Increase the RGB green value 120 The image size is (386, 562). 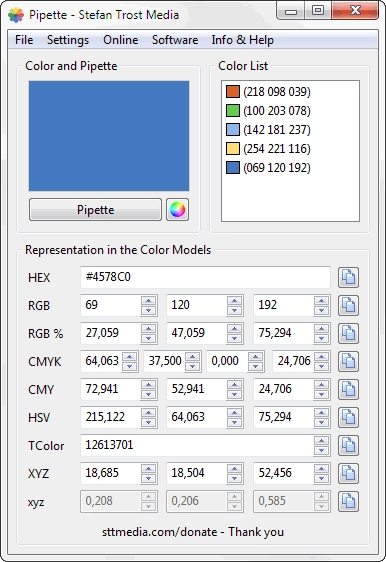point(234,301)
